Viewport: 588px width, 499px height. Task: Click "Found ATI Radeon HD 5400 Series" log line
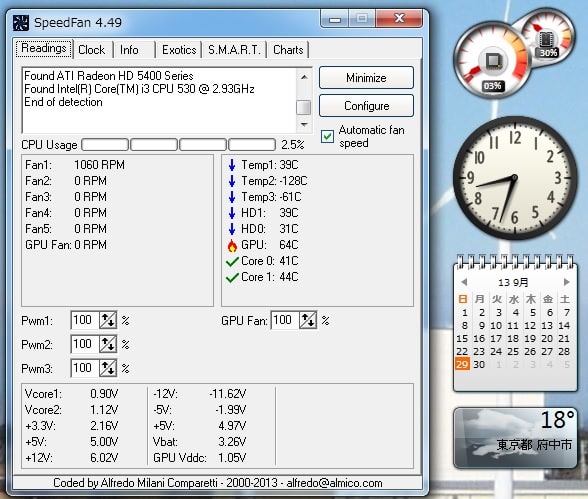click(x=109, y=76)
